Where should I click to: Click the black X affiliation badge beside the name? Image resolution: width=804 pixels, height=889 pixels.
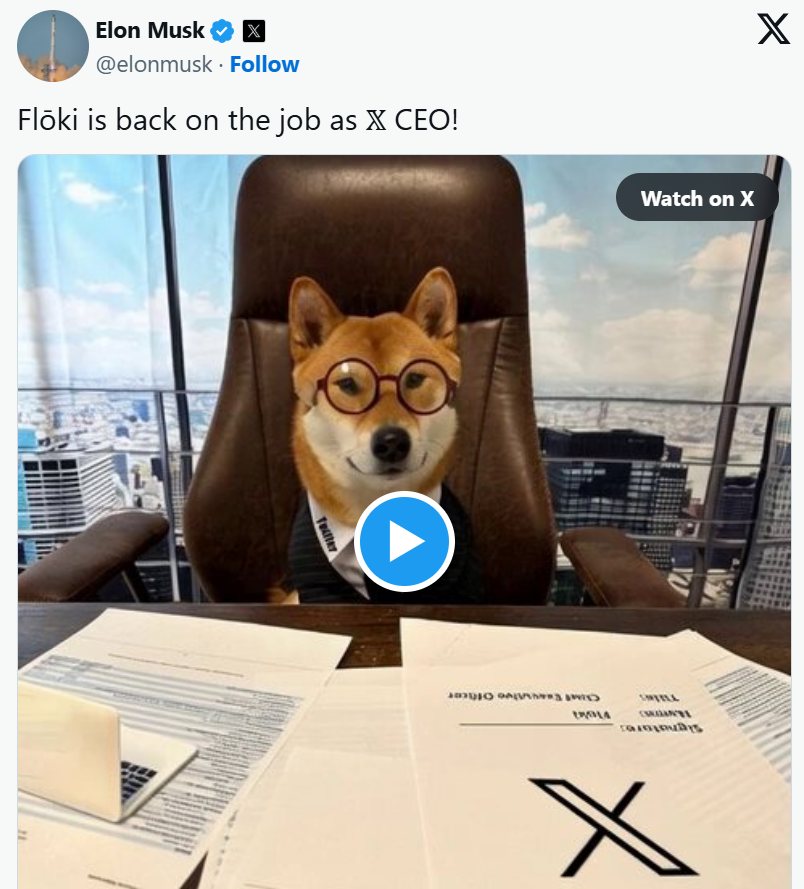click(x=254, y=30)
